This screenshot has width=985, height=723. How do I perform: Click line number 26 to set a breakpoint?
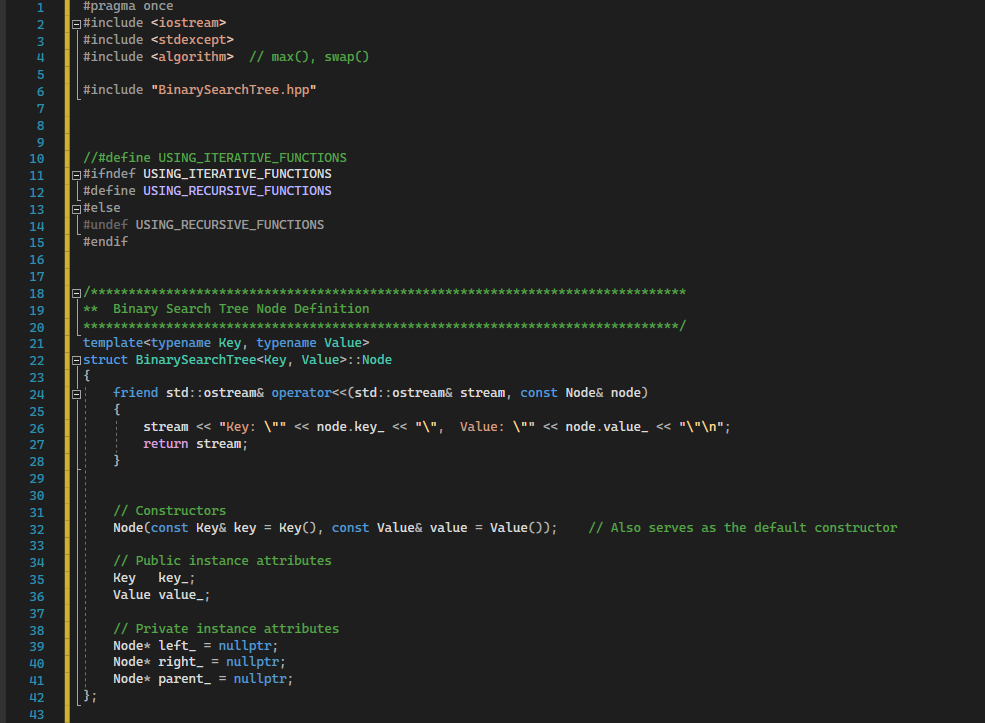tap(37, 426)
